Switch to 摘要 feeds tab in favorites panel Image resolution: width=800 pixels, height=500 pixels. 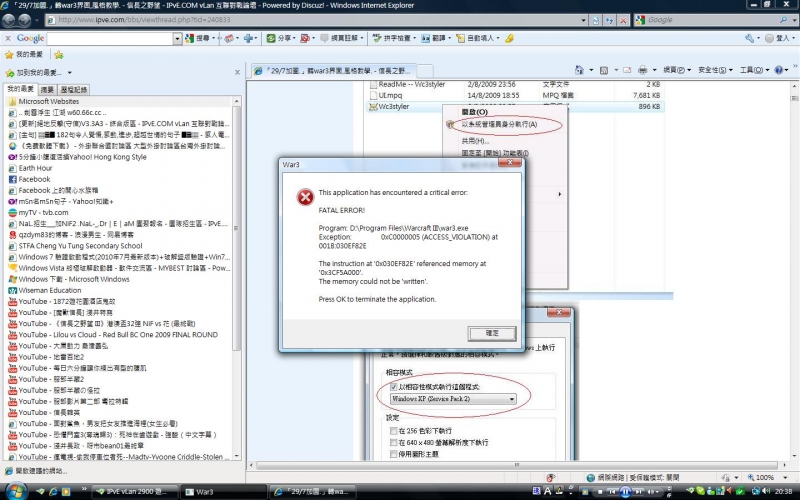[x=48, y=89]
